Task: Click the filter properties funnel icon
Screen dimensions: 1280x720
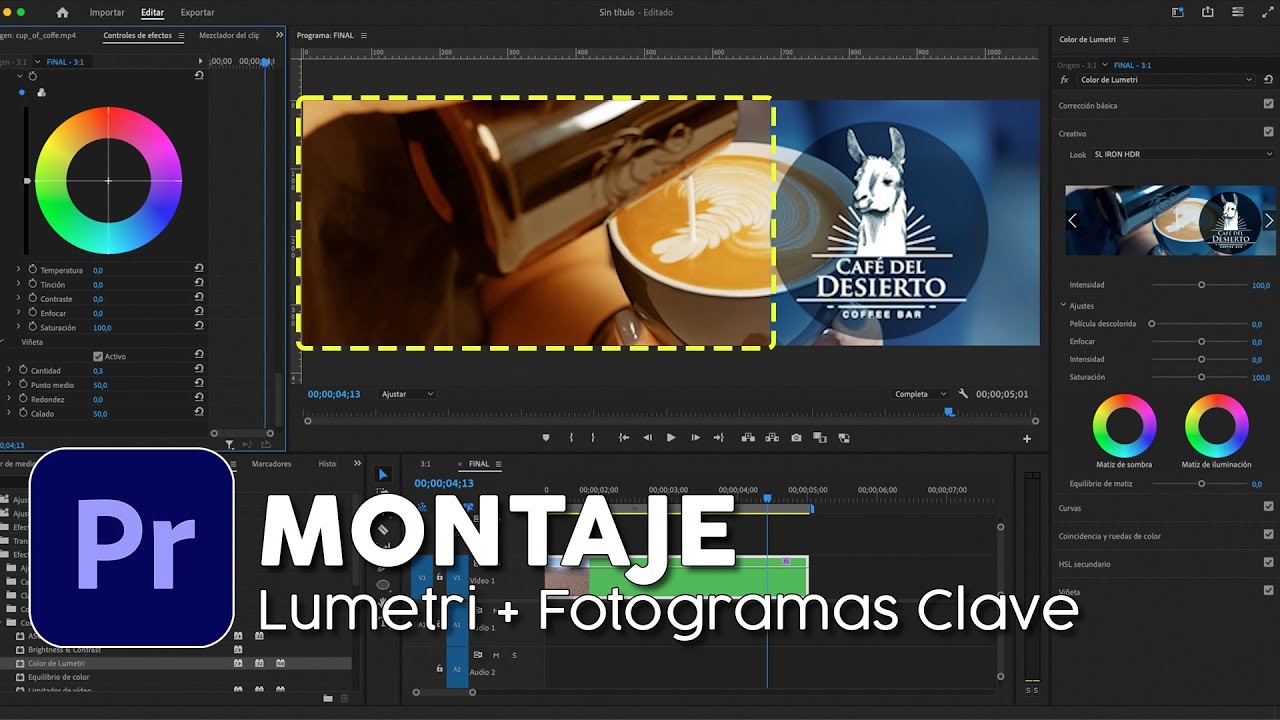Action: [229, 444]
